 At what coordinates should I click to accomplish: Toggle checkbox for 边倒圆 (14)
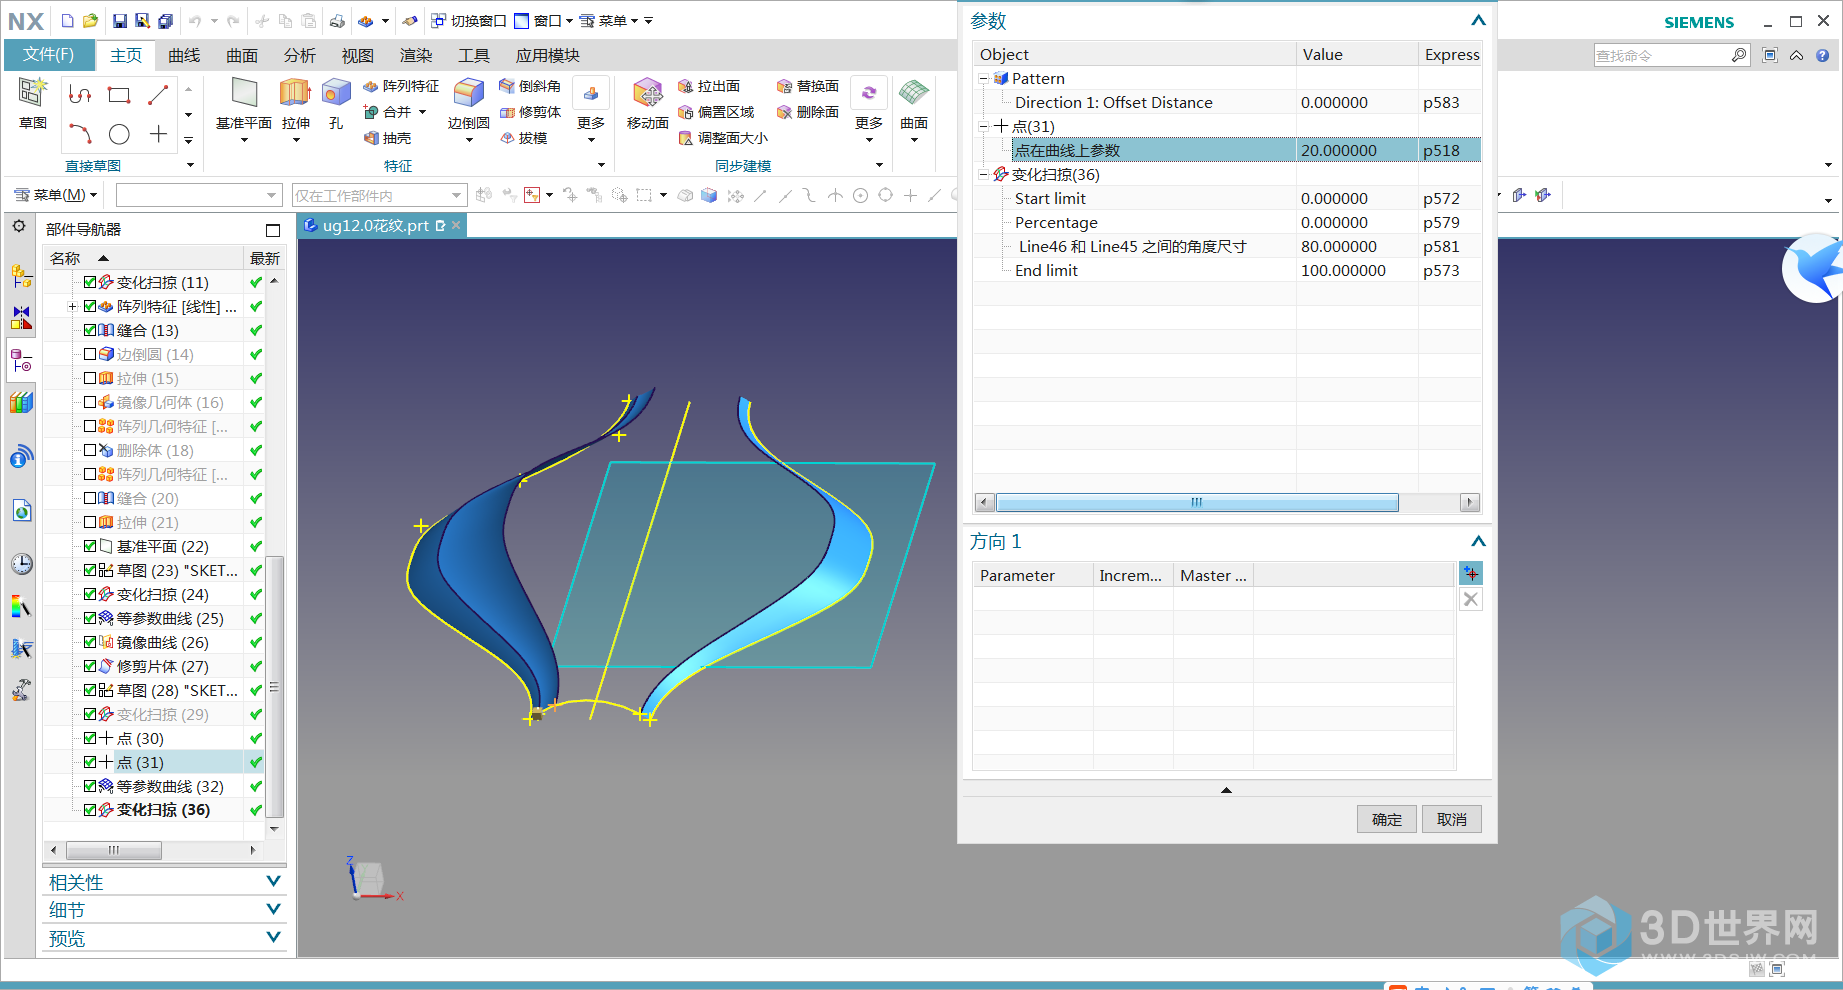90,354
